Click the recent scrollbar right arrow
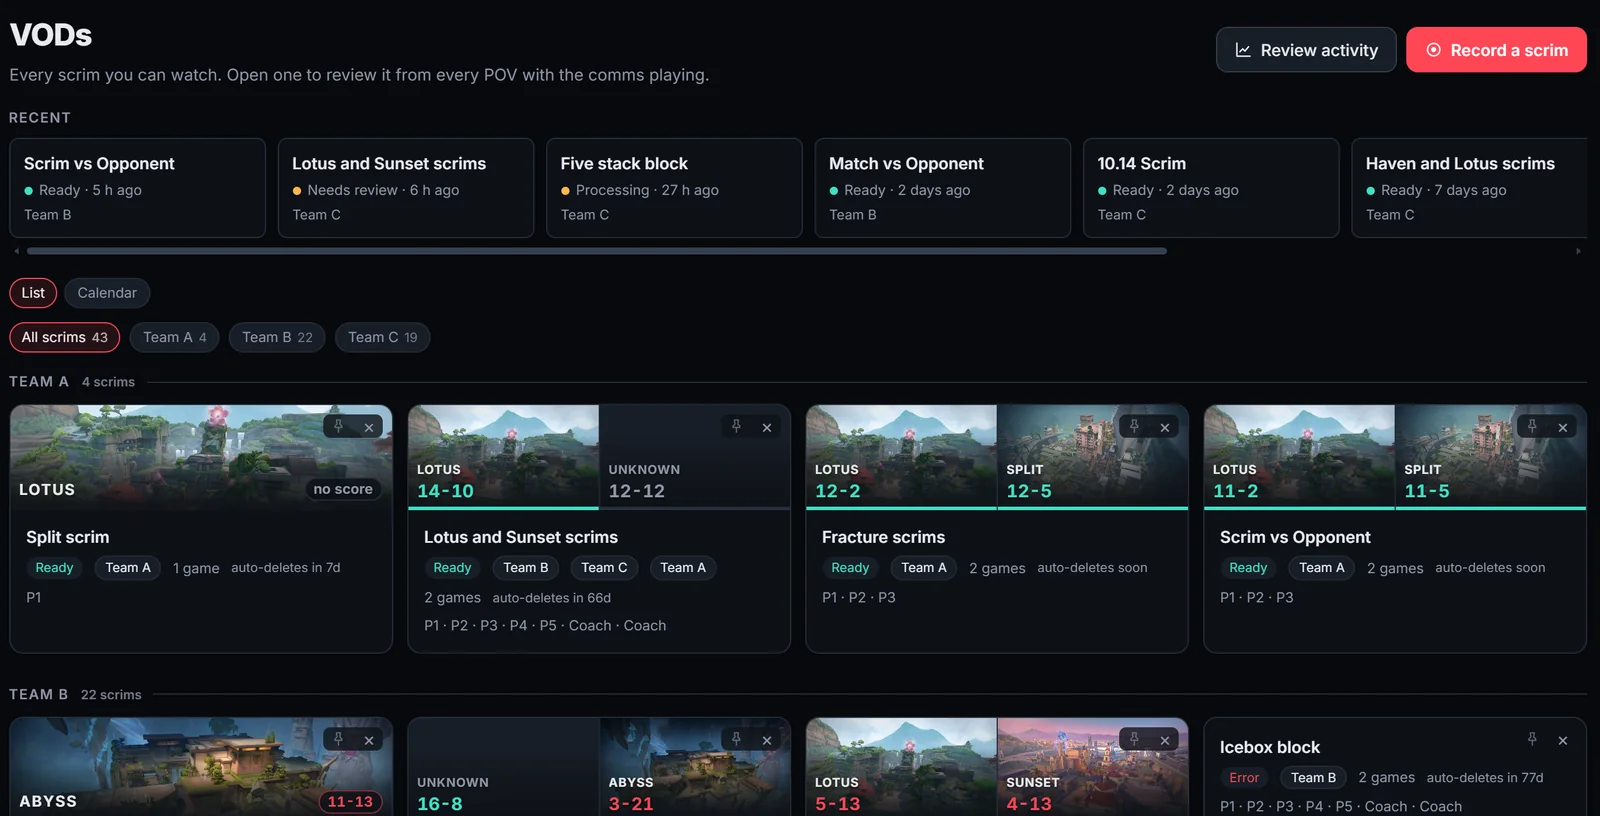 point(1579,251)
